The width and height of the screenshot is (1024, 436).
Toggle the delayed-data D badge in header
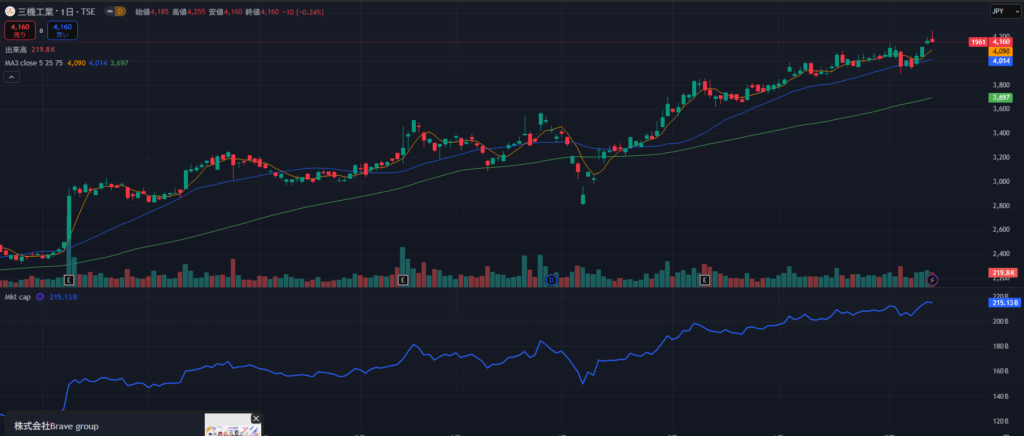click(120, 11)
